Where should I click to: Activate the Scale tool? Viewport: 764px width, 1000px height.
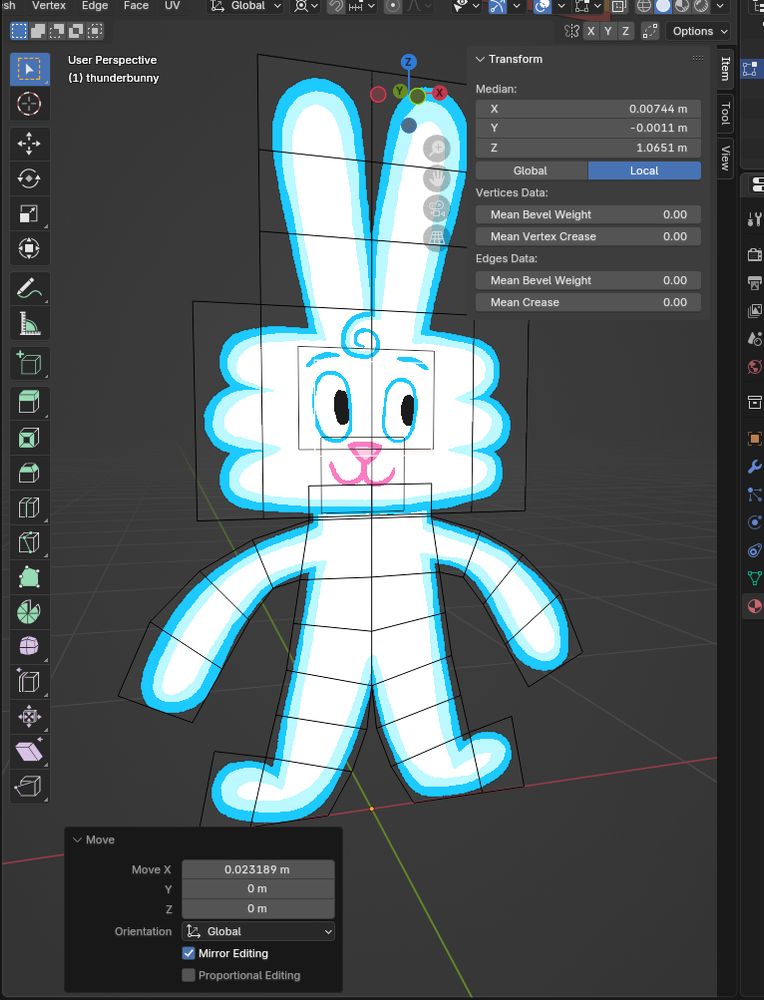[x=29, y=214]
